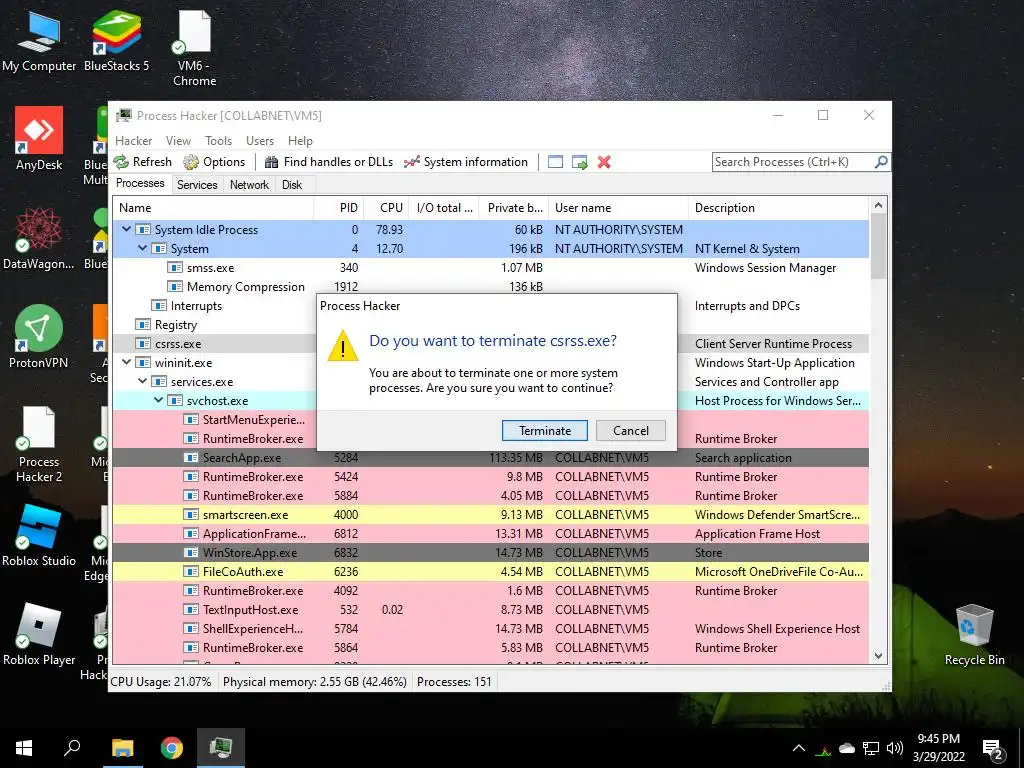Open Roblox Studio desktop icon
This screenshot has height=768, width=1024.
(39, 536)
